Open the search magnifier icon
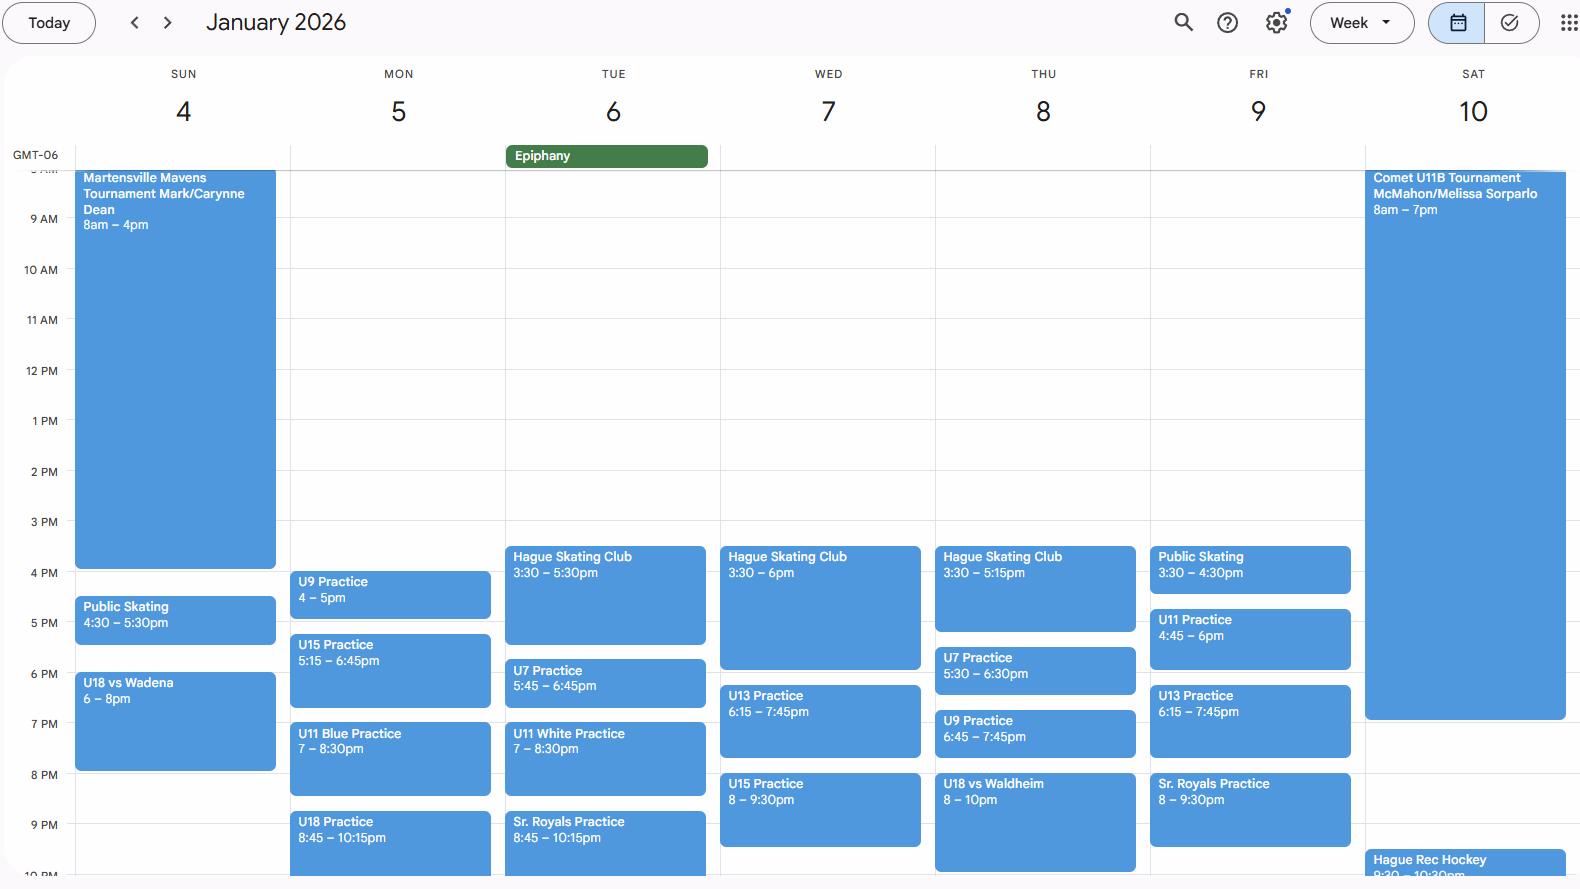 [x=1183, y=23]
